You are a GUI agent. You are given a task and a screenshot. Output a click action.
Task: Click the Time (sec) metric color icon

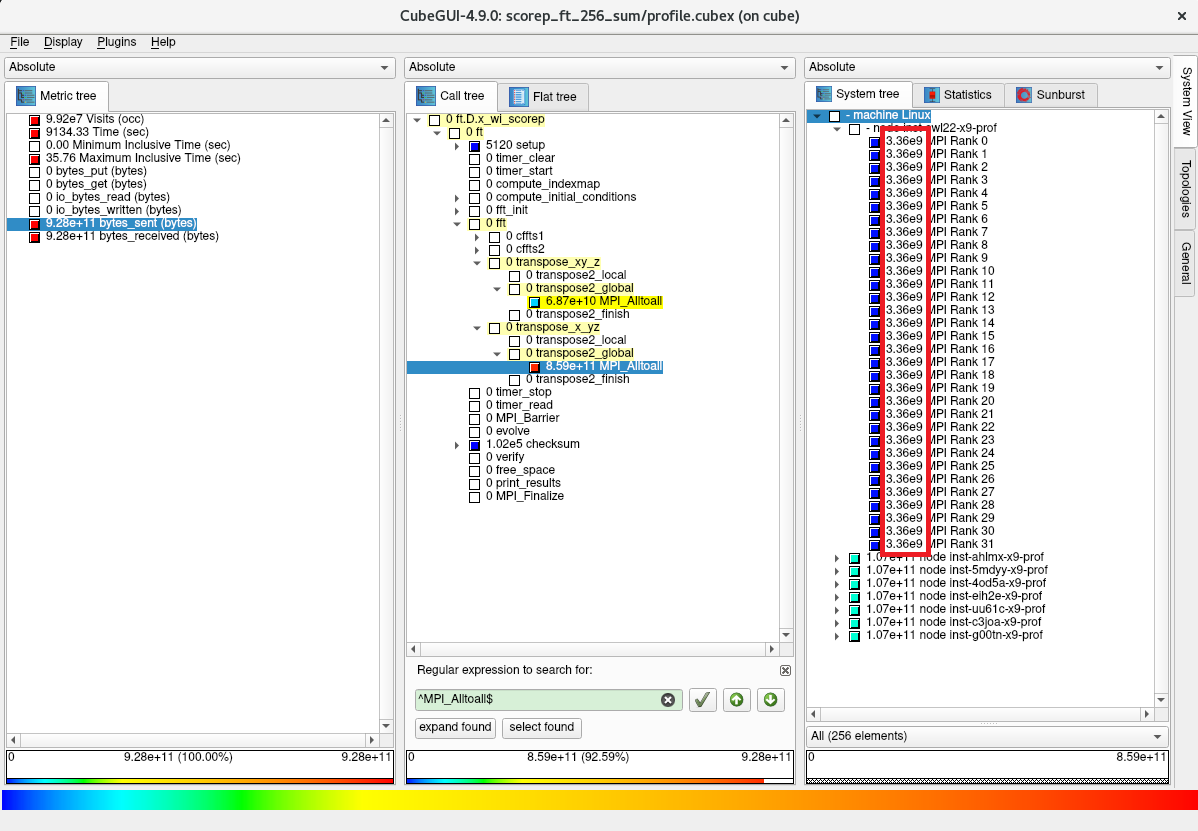pos(35,133)
